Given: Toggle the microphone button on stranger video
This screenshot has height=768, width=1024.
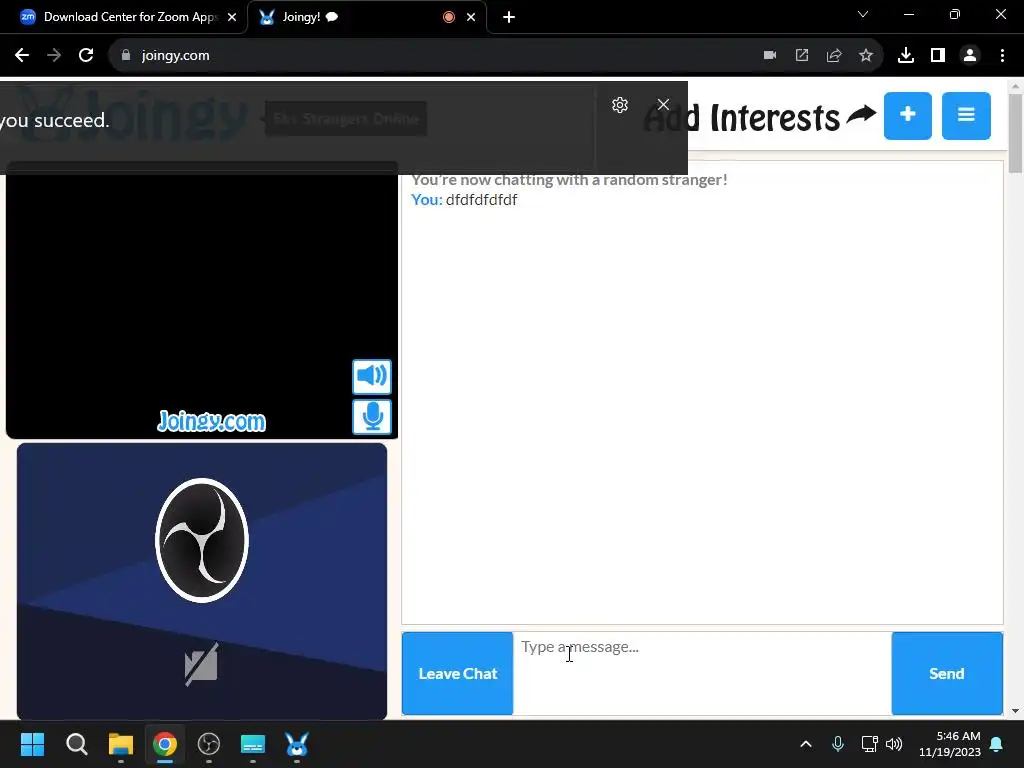Looking at the screenshot, I should (372, 417).
